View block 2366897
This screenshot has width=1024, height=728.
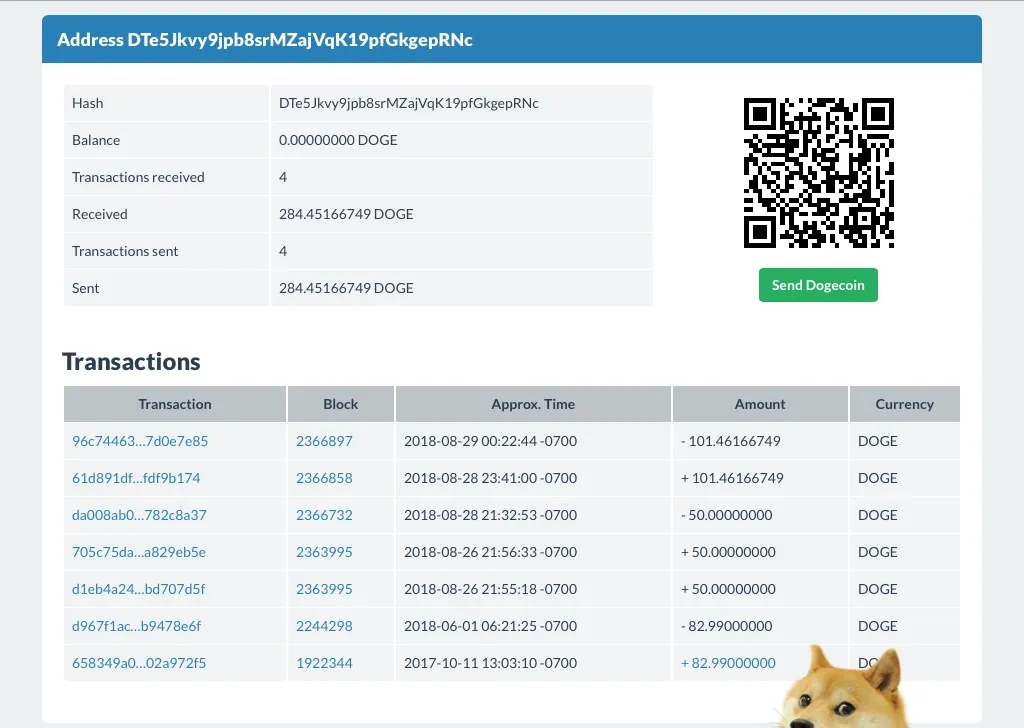coord(324,441)
